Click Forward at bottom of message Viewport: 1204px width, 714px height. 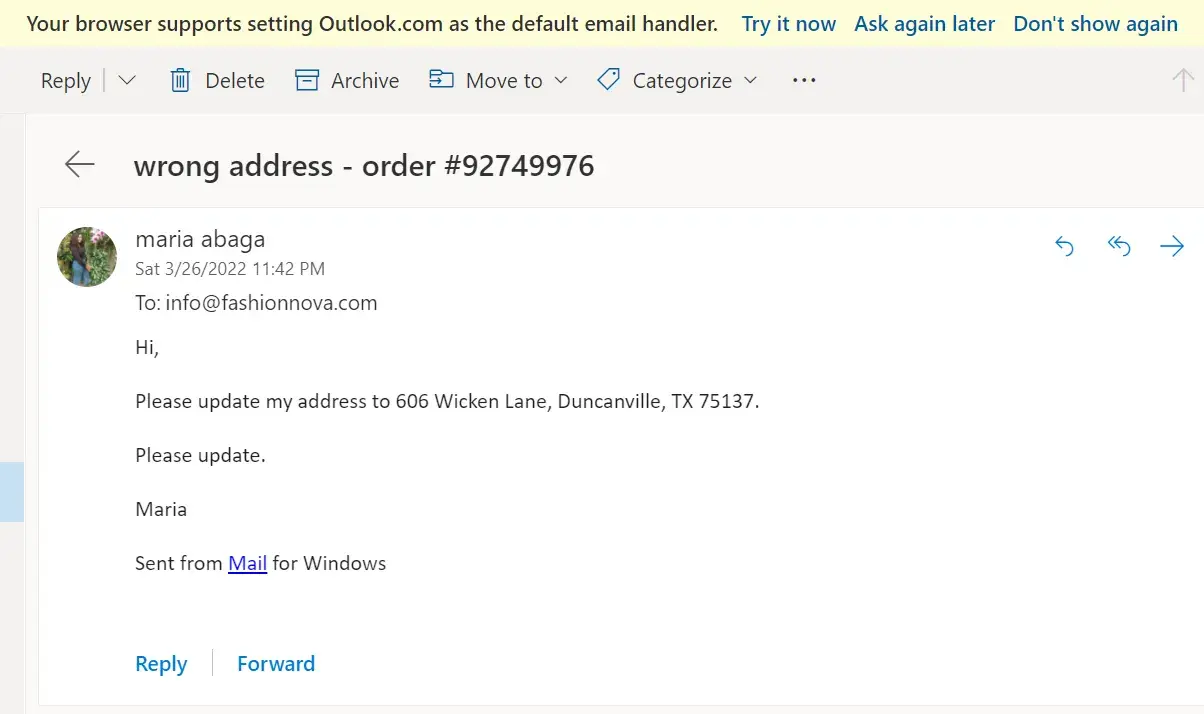tap(276, 663)
